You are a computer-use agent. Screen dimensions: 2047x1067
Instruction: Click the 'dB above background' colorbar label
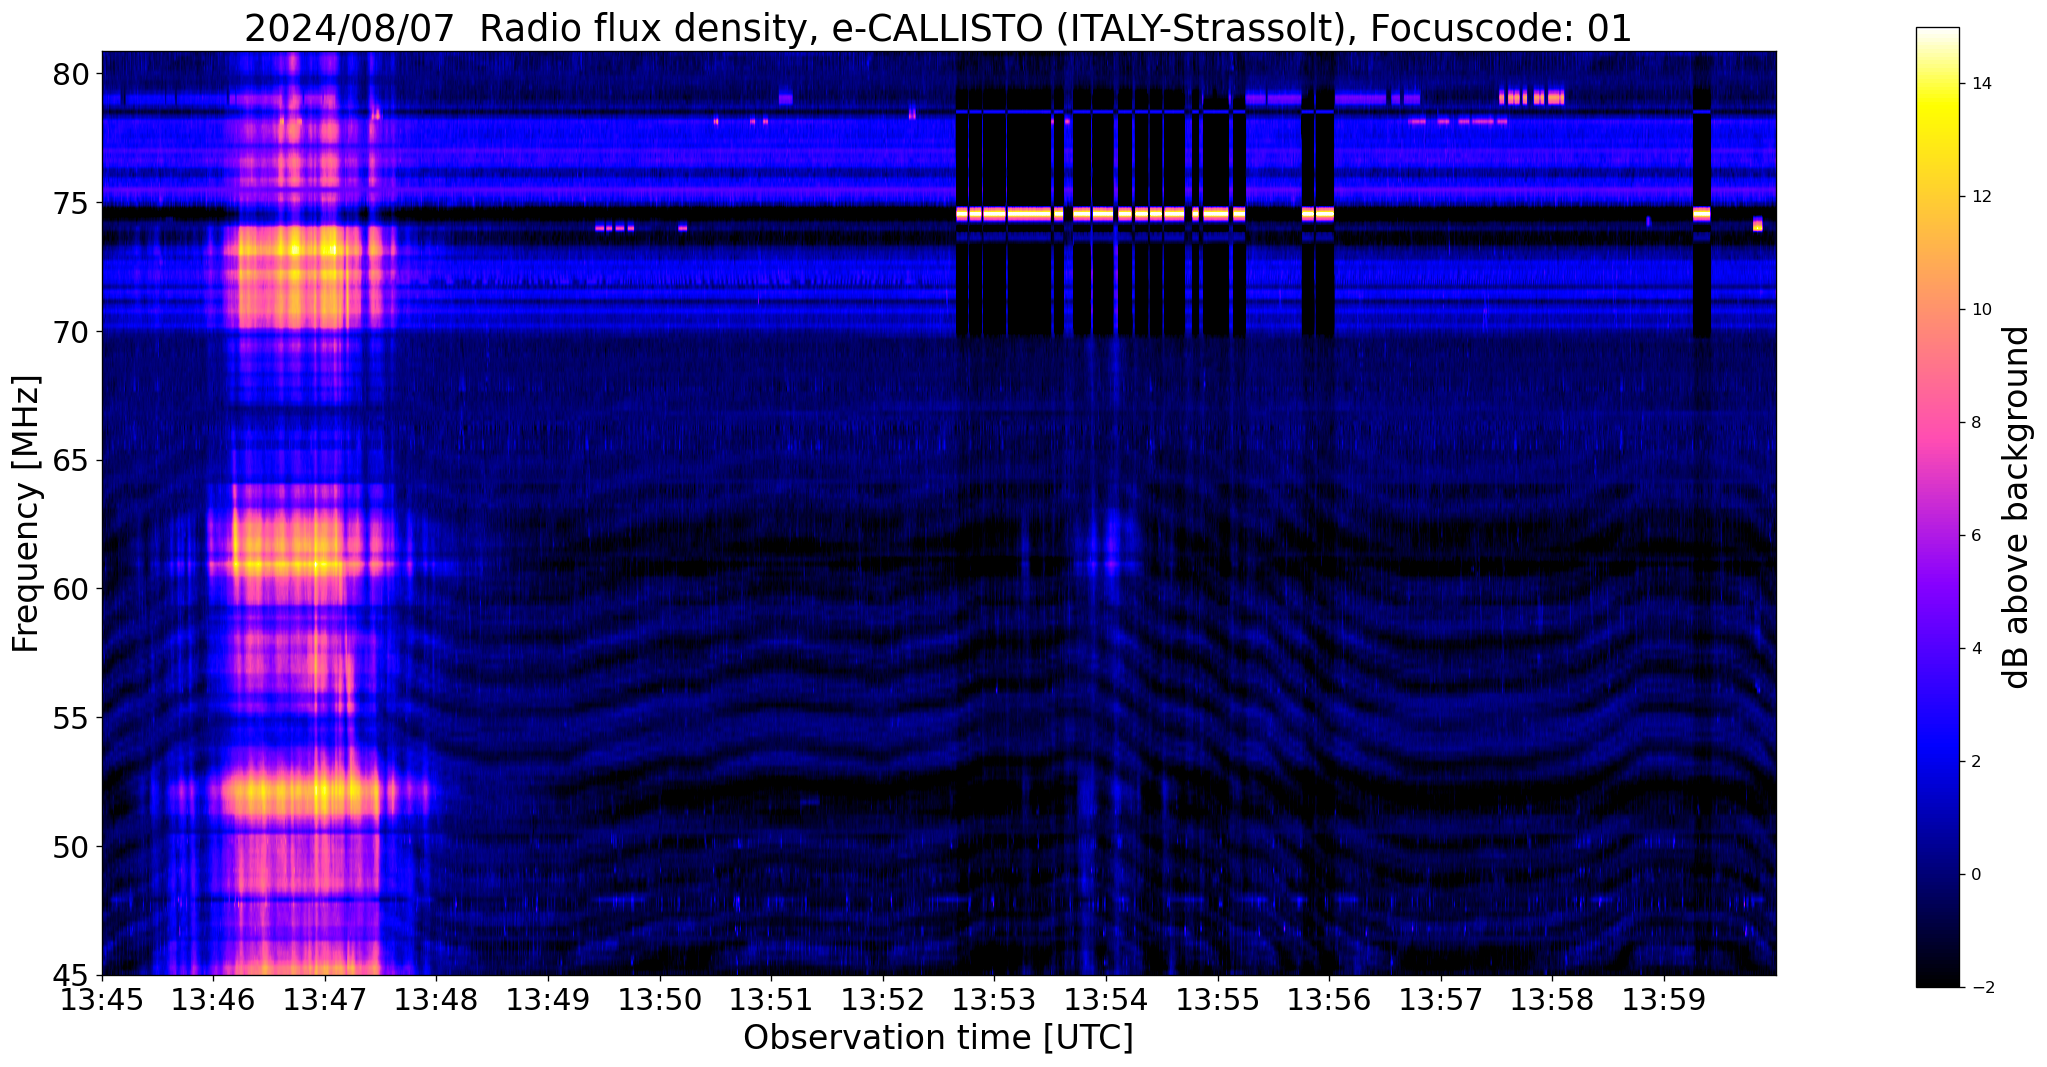(x=2017, y=507)
